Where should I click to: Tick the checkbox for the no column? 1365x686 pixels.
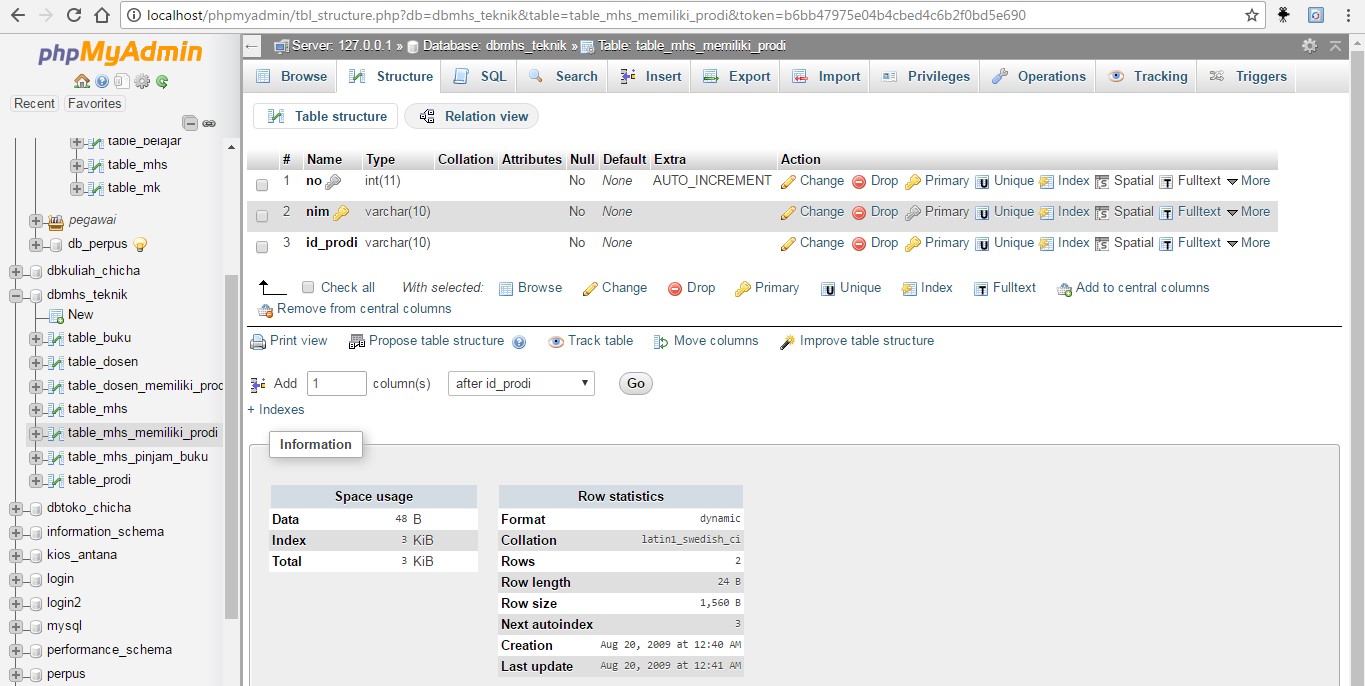click(262, 185)
